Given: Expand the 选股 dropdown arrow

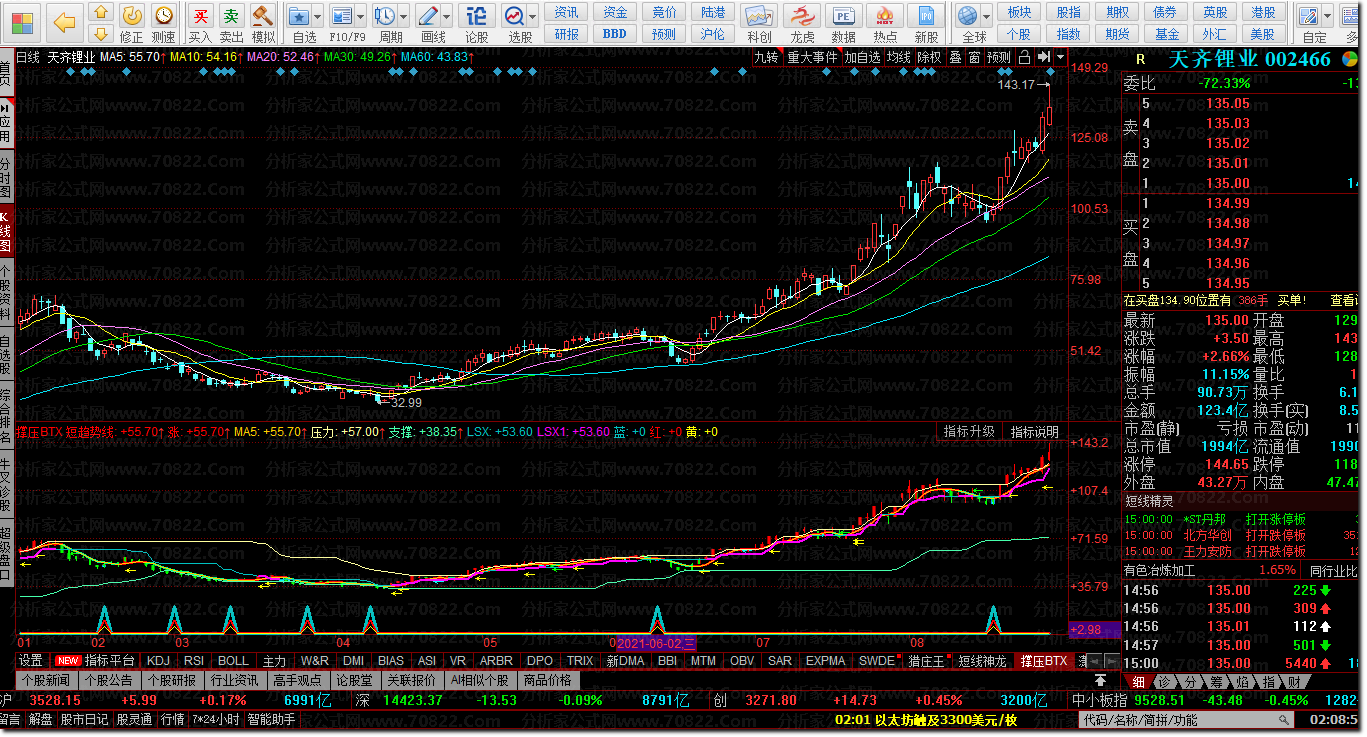Looking at the screenshot, I should coord(533,16).
